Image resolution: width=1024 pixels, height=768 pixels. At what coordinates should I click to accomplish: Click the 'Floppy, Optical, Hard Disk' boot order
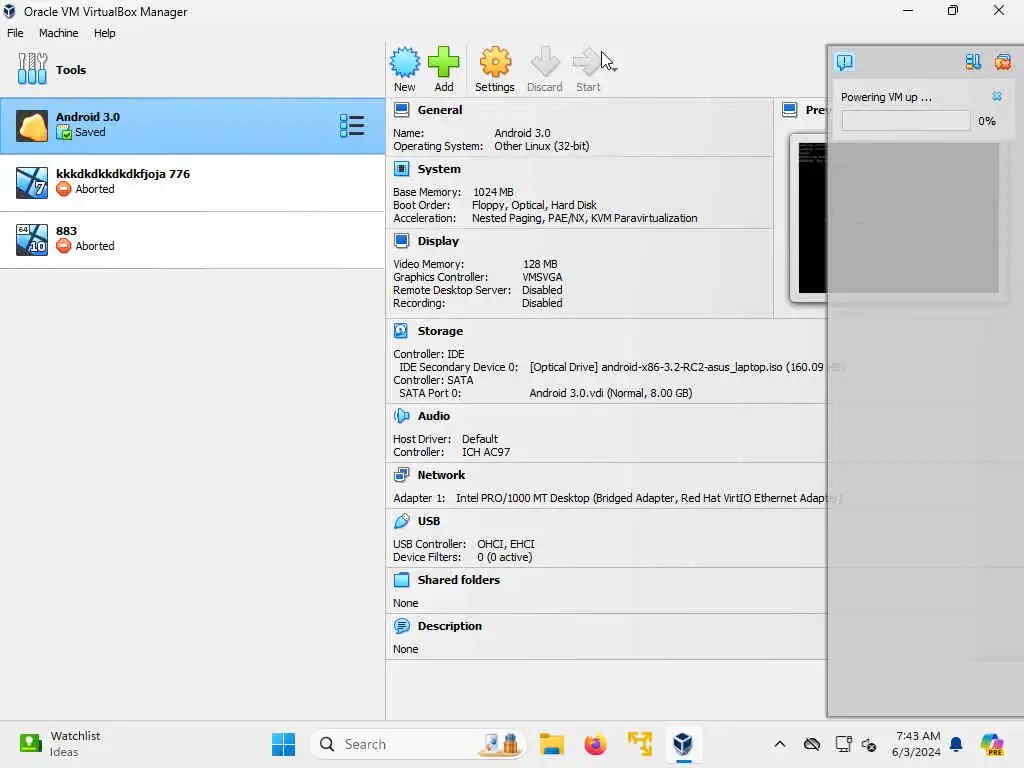coord(534,205)
